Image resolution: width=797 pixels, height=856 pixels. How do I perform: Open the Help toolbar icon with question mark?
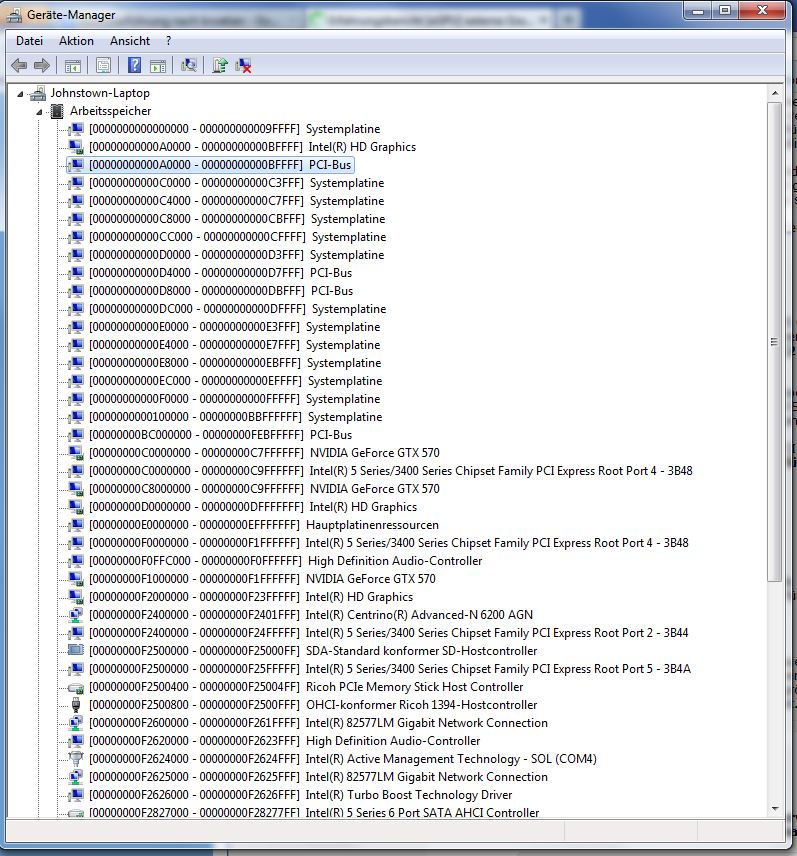(134, 66)
